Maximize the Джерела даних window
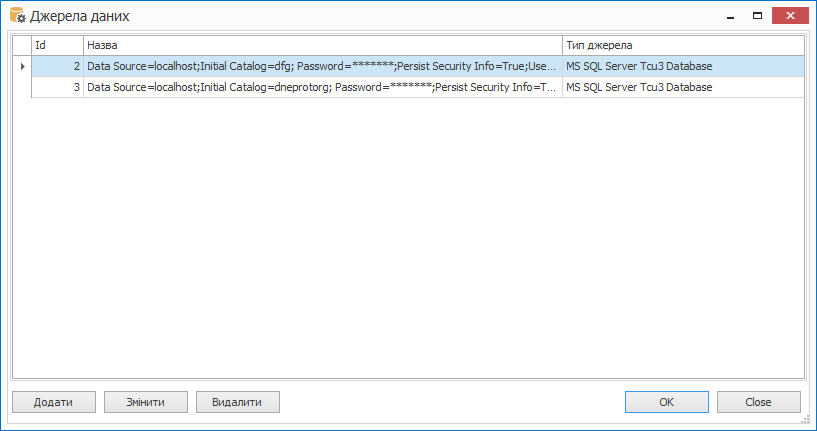 point(758,16)
